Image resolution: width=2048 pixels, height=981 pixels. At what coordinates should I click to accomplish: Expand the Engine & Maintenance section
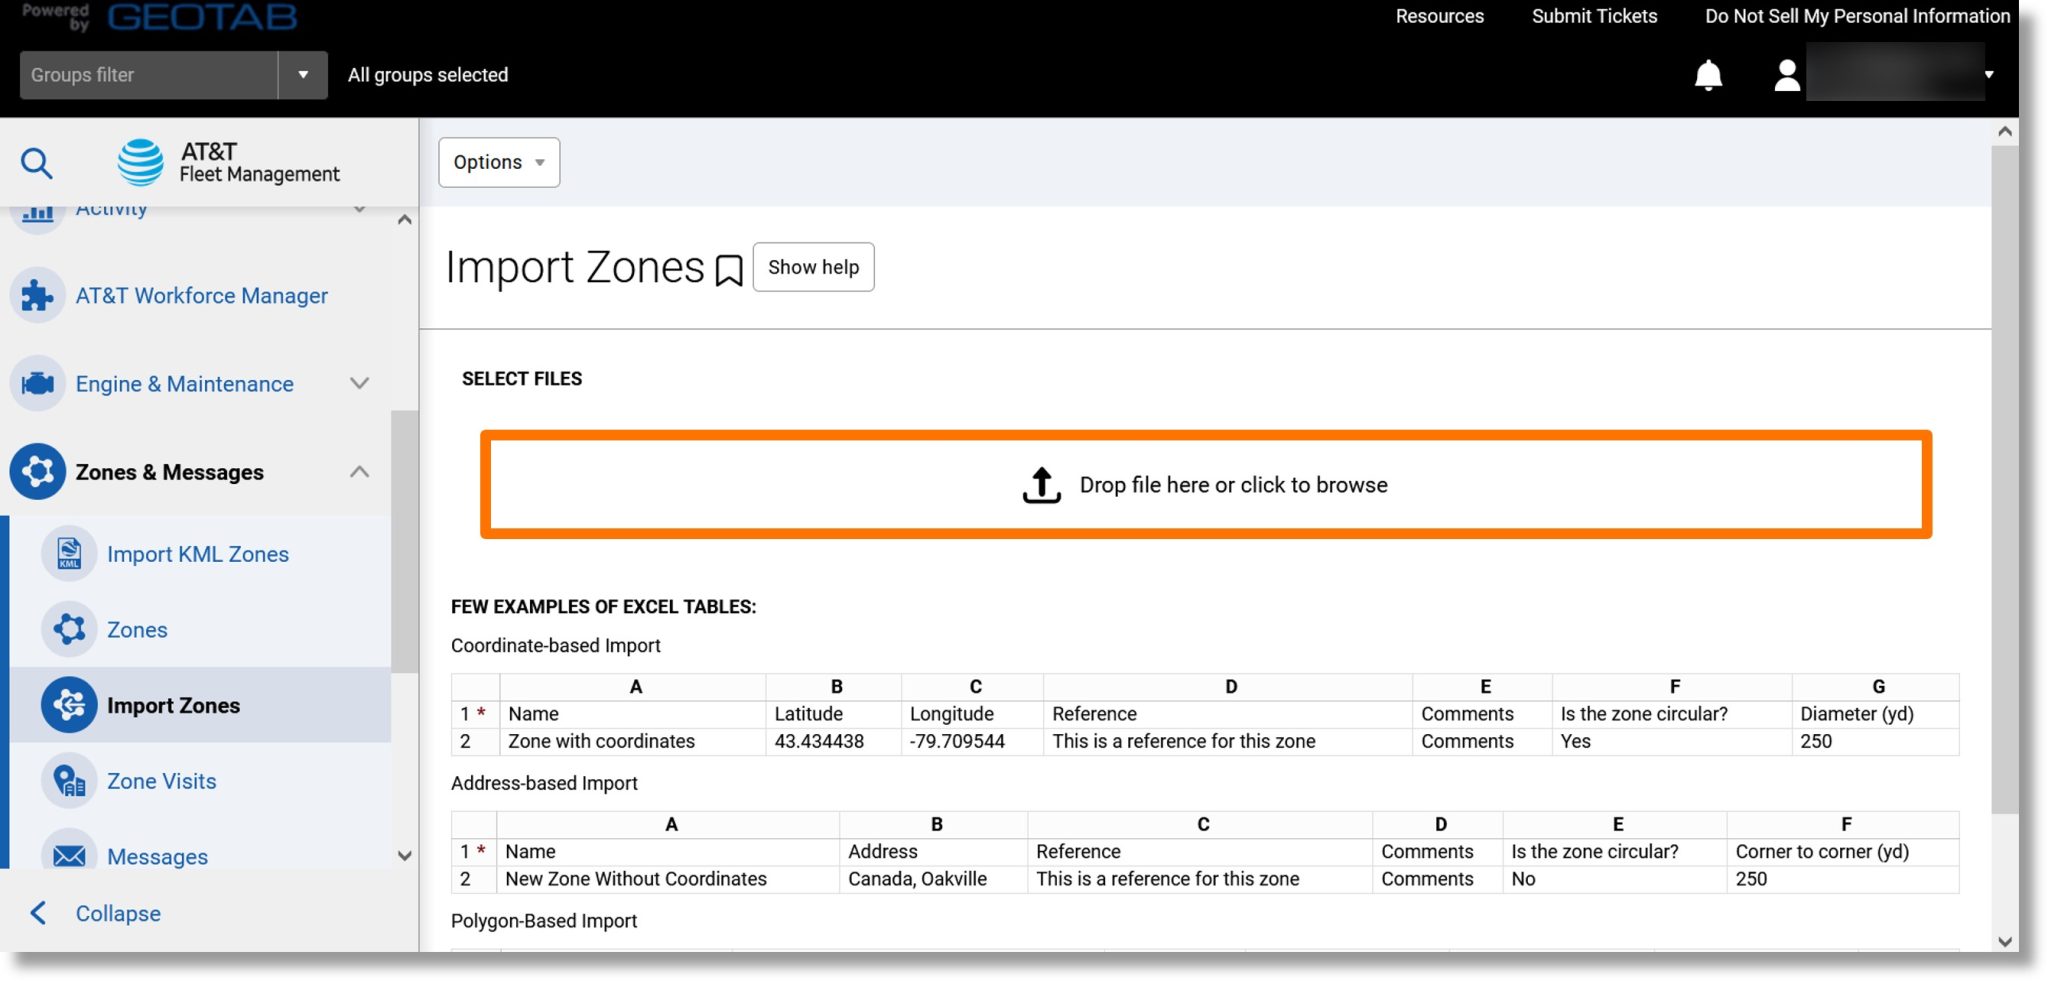tap(359, 383)
